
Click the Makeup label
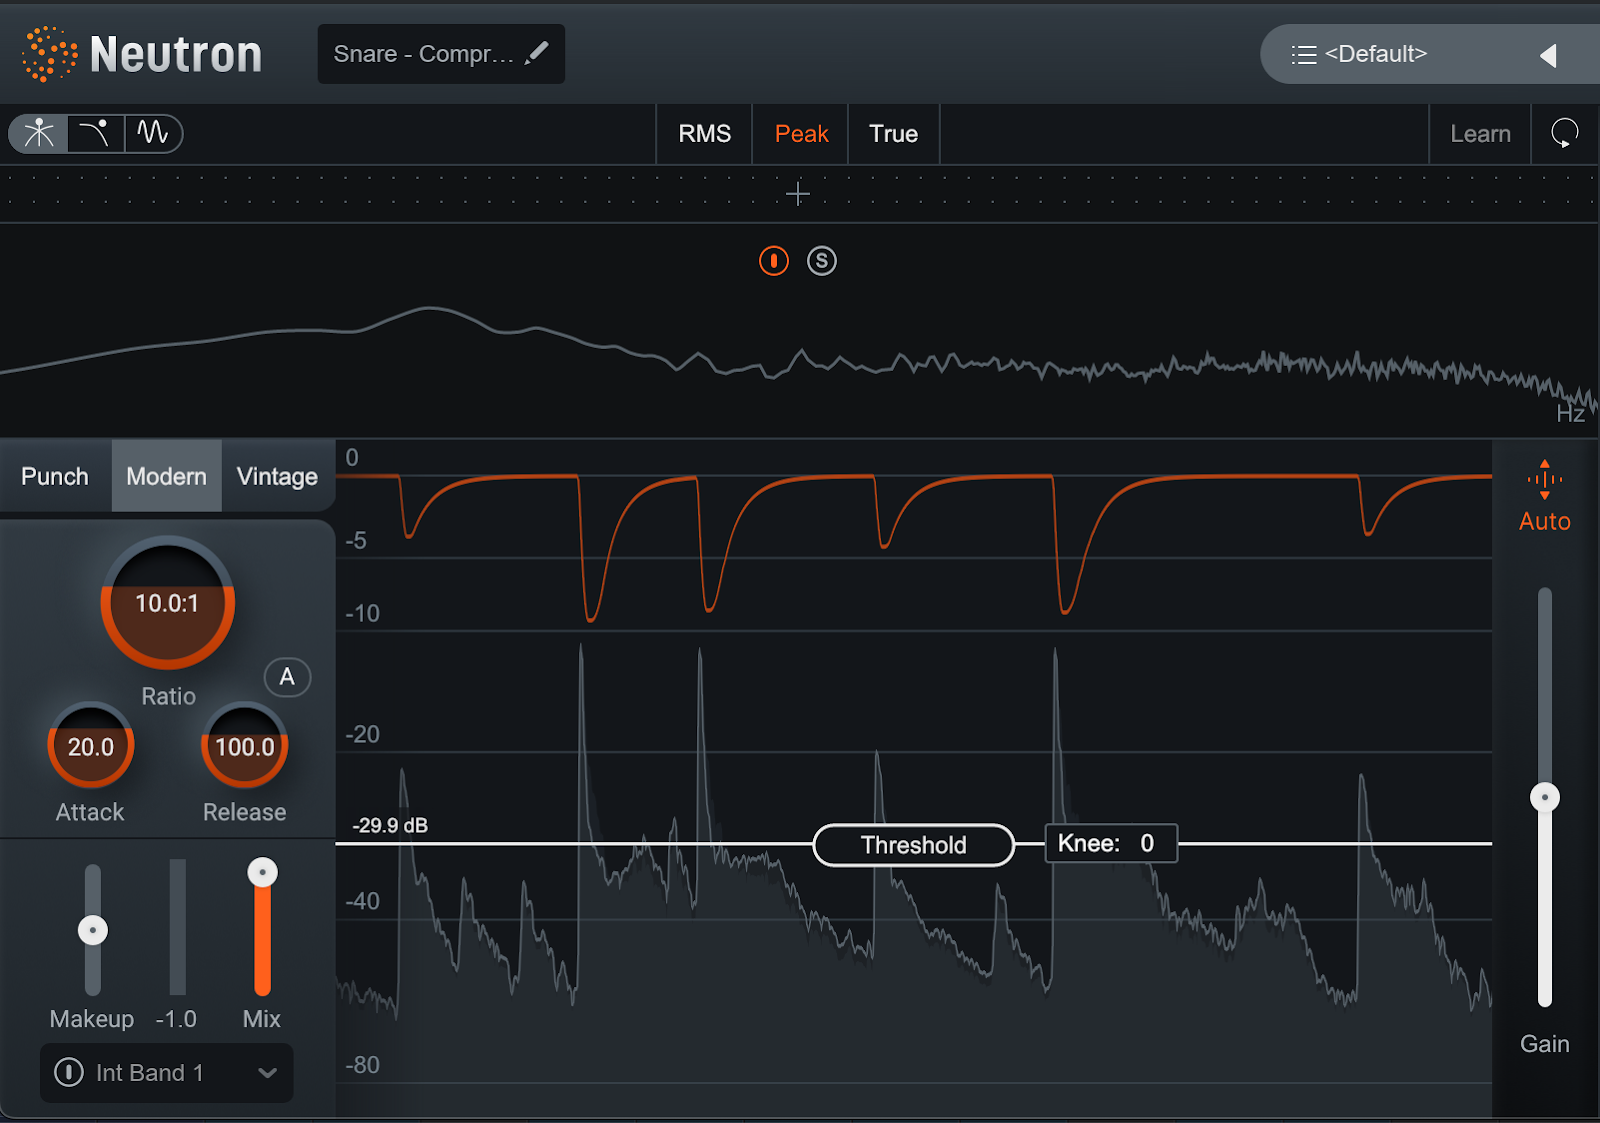92,1019
